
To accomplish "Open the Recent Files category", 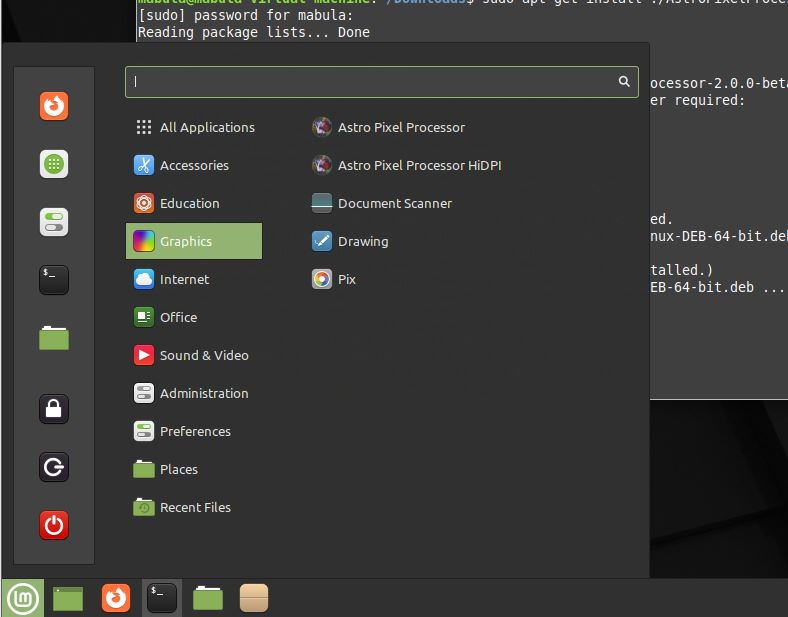I will 194,507.
